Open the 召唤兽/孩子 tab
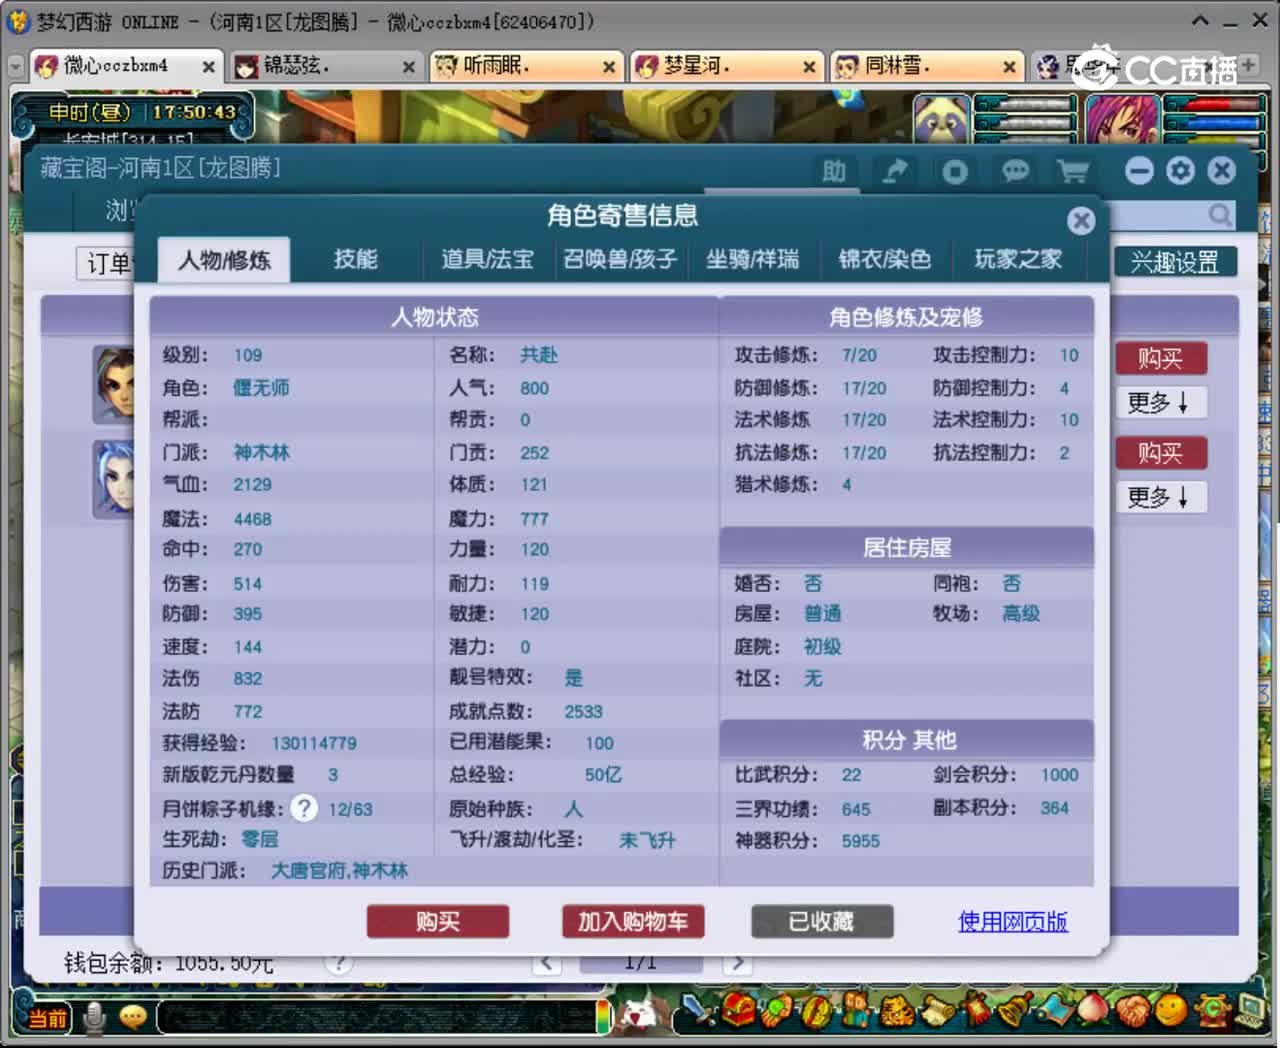Viewport: 1280px width, 1048px height. [620, 259]
